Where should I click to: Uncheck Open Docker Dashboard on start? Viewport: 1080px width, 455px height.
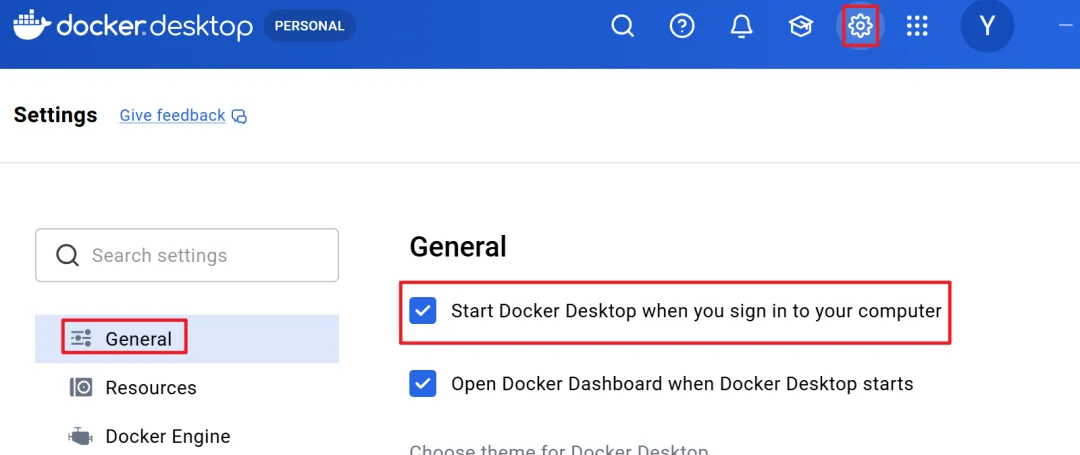pyautogui.click(x=423, y=383)
